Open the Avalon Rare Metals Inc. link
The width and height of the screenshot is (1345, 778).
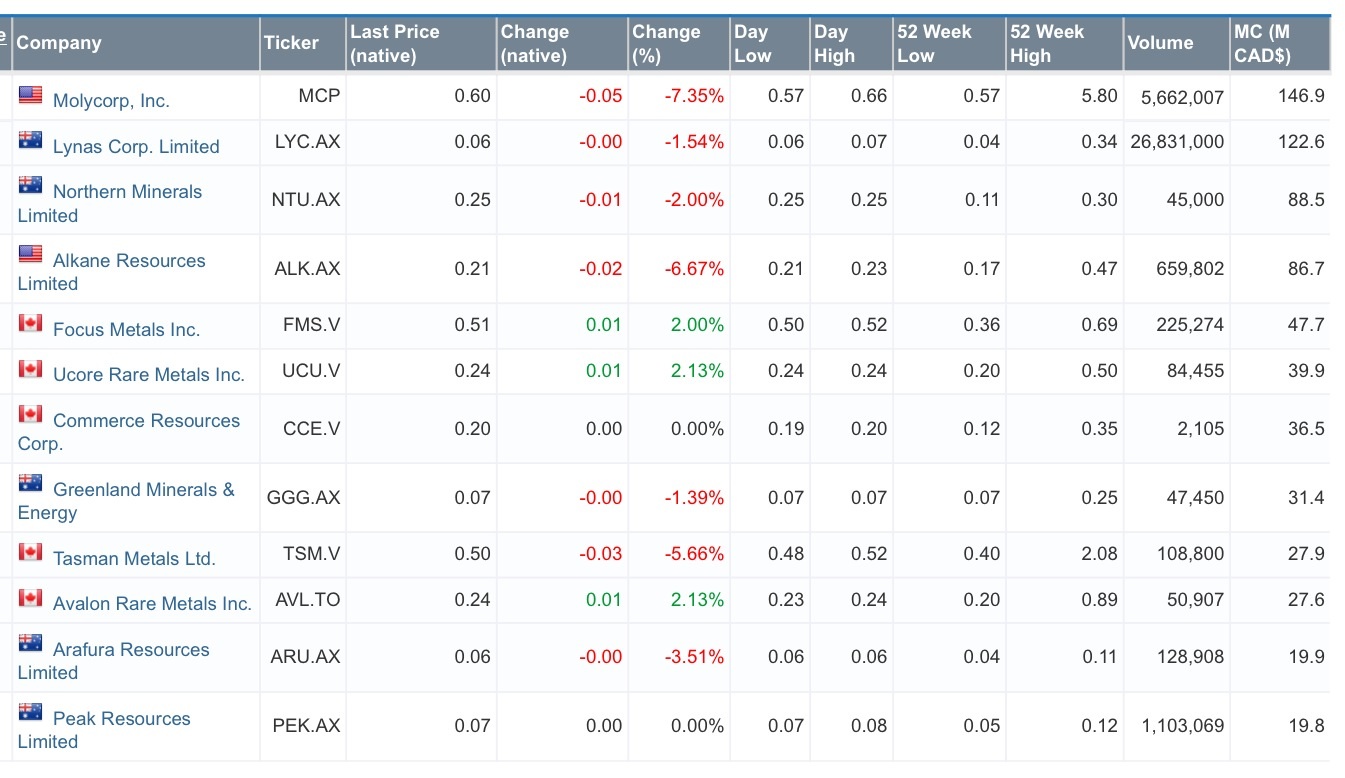coord(152,604)
